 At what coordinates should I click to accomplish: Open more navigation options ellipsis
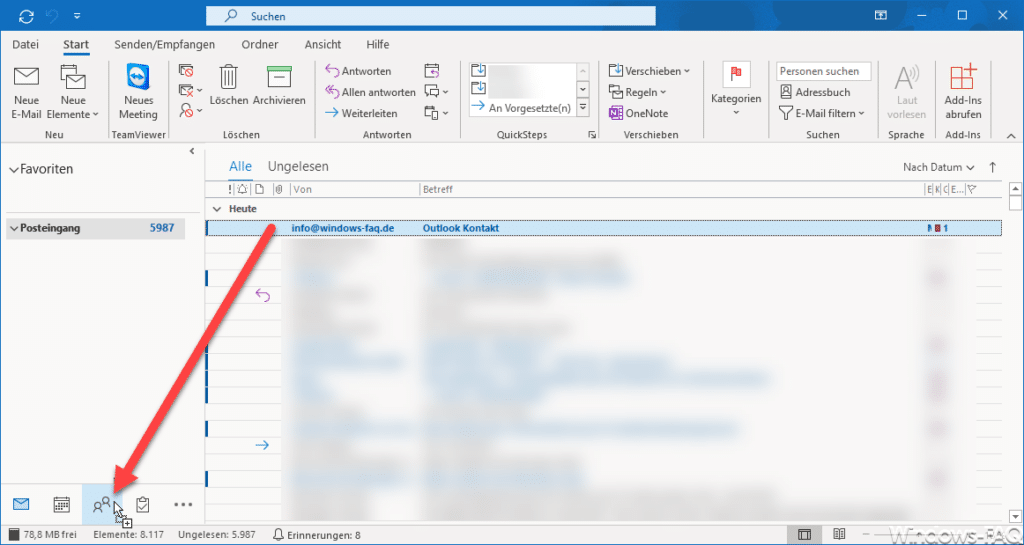184,504
